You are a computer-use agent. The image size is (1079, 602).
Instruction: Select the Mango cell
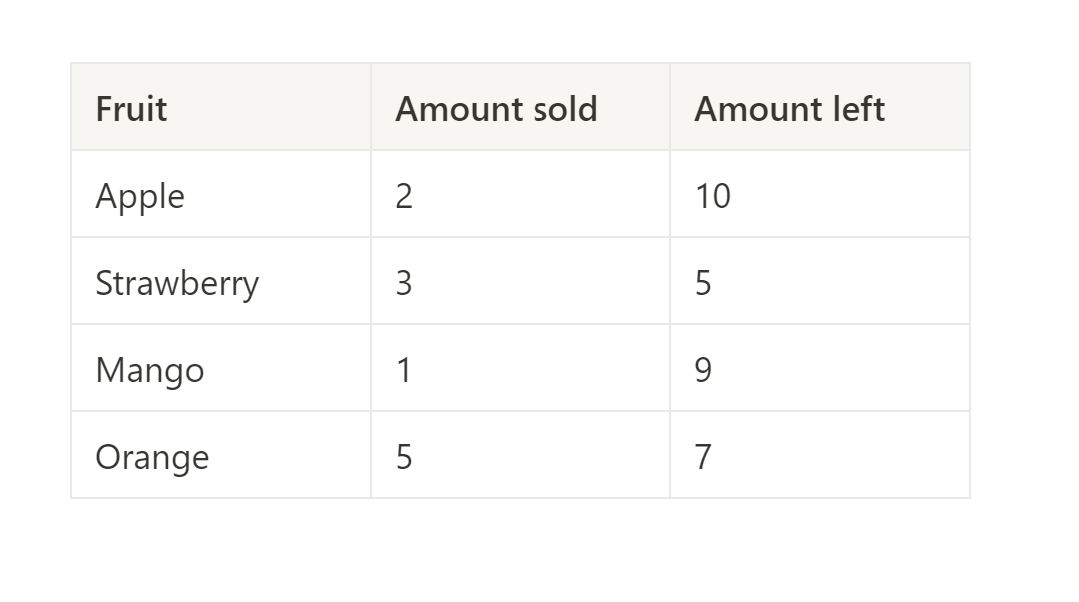click(x=221, y=368)
